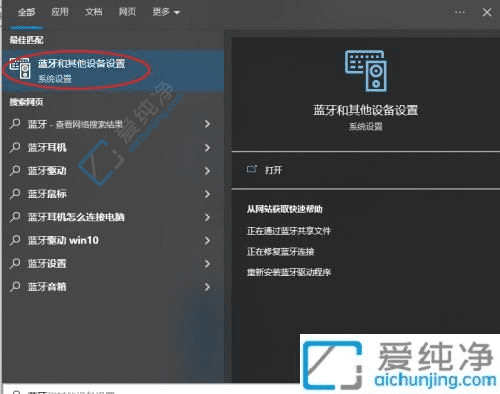This screenshot has width=500, height=394.
Task: Click the 打开 open icon in preview pane
Action: tap(252, 169)
